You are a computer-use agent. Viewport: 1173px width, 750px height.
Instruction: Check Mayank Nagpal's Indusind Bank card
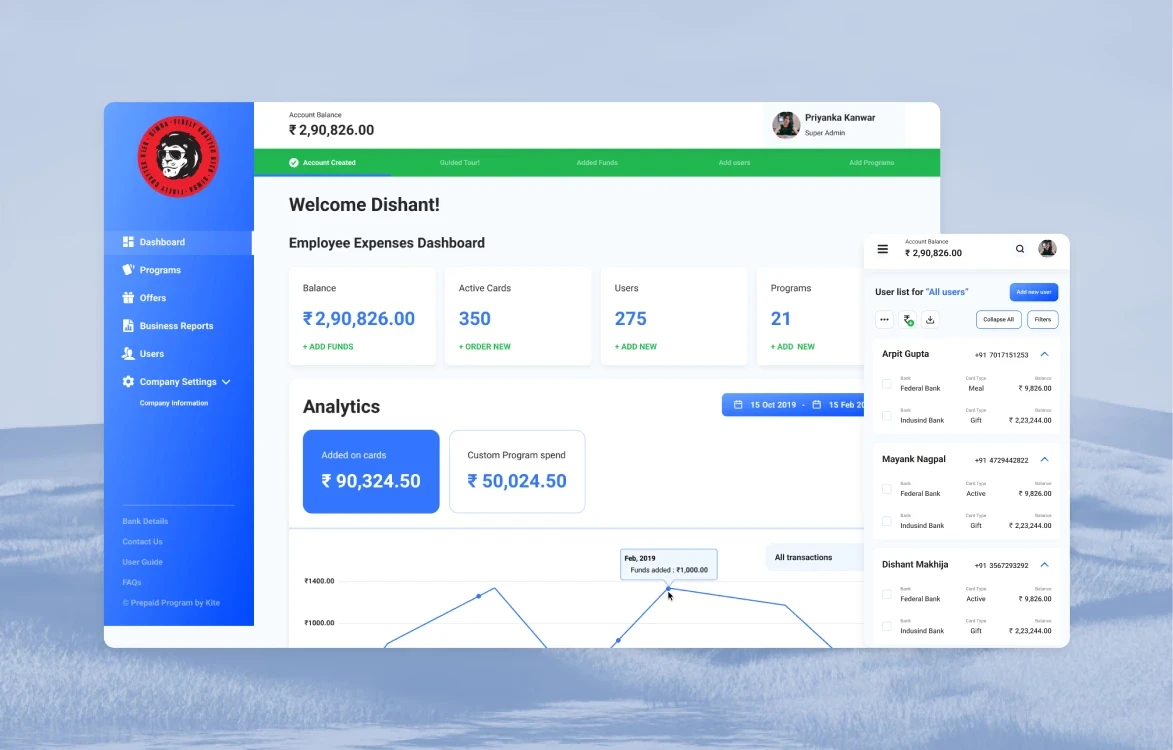[x=886, y=521]
